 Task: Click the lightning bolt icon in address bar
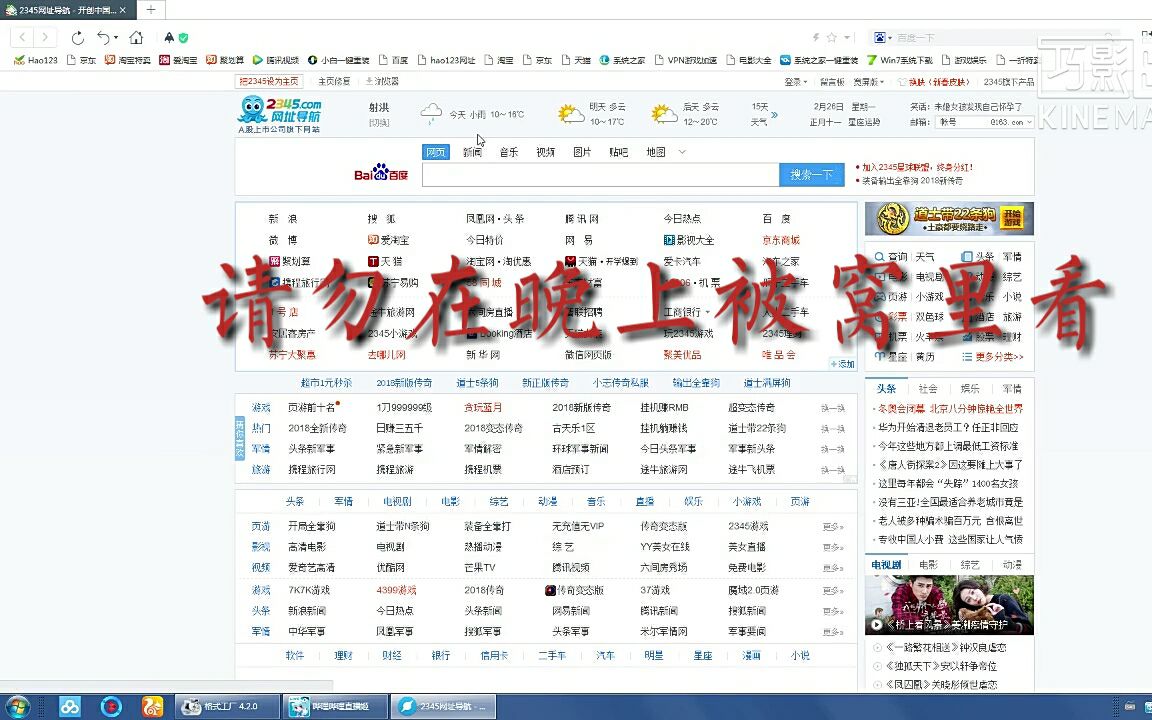[x=816, y=37]
